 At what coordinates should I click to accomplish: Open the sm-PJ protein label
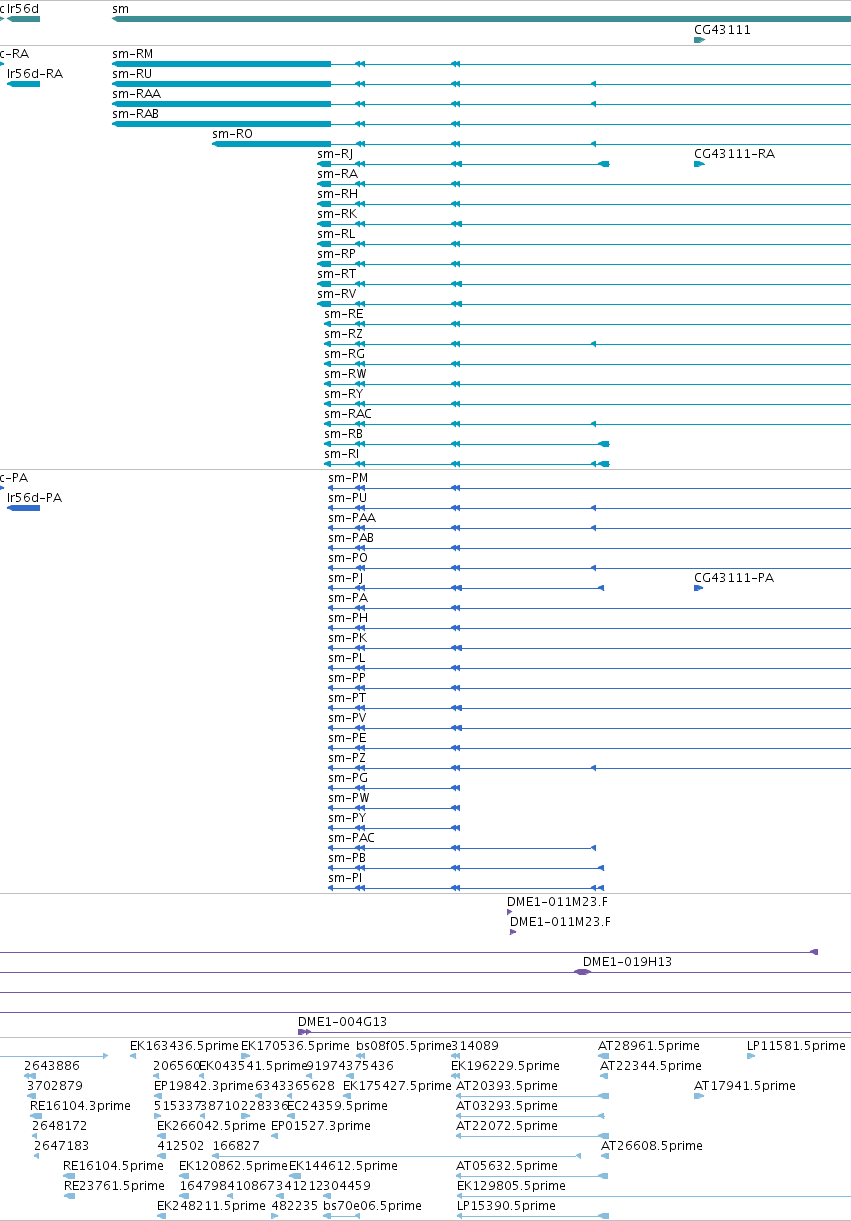click(x=345, y=578)
